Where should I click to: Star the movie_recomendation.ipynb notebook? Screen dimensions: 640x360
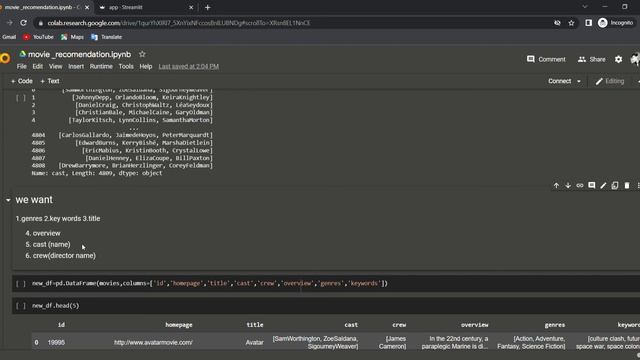tap(142, 54)
